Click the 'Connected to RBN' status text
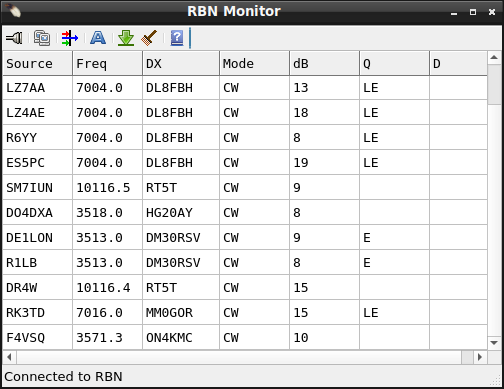Viewport: 504px width, 389px height. coord(63,377)
